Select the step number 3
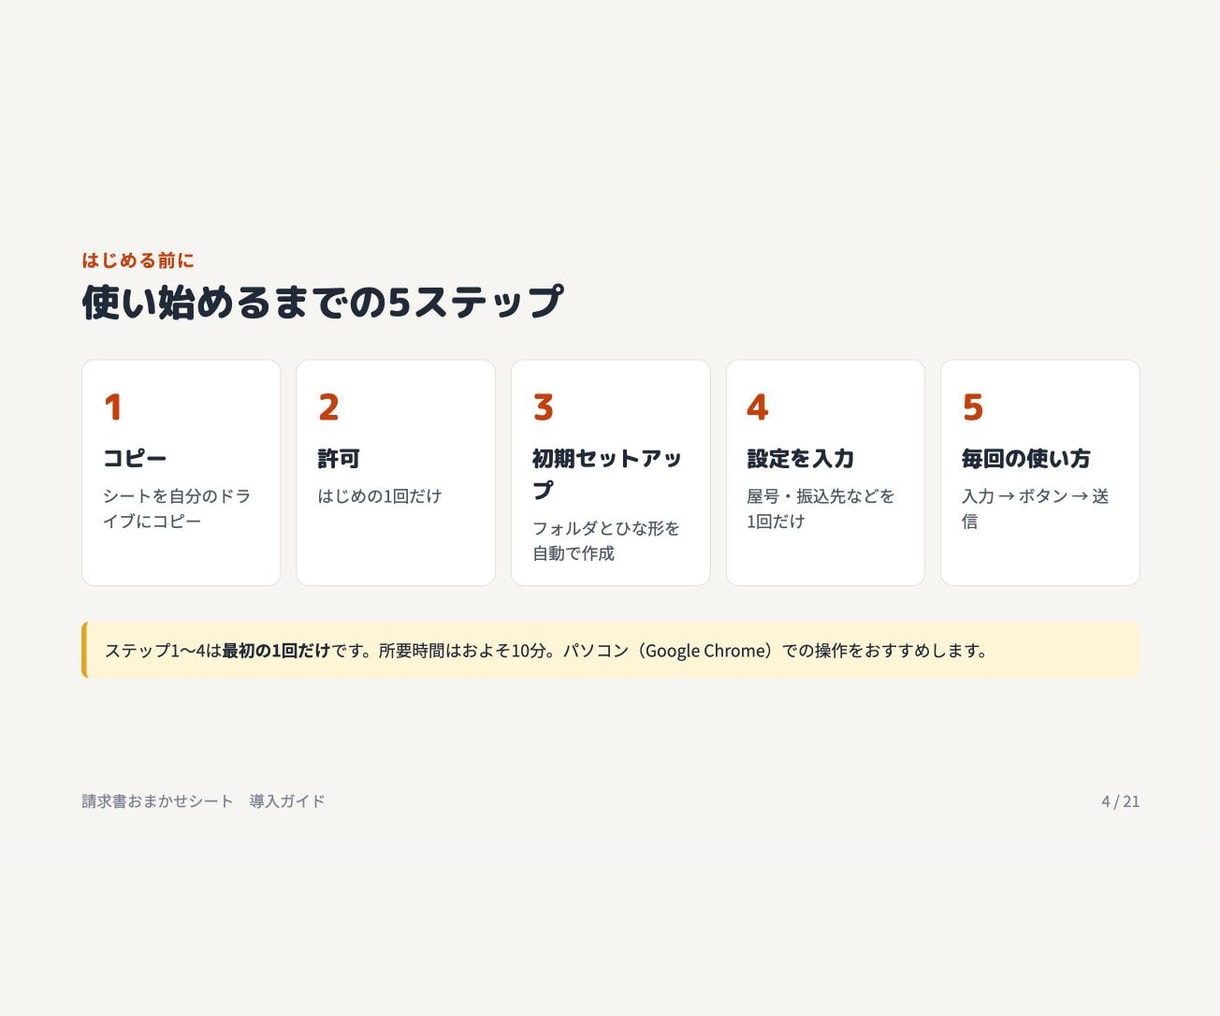Image resolution: width=1220 pixels, height=1016 pixels. pyautogui.click(x=543, y=407)
